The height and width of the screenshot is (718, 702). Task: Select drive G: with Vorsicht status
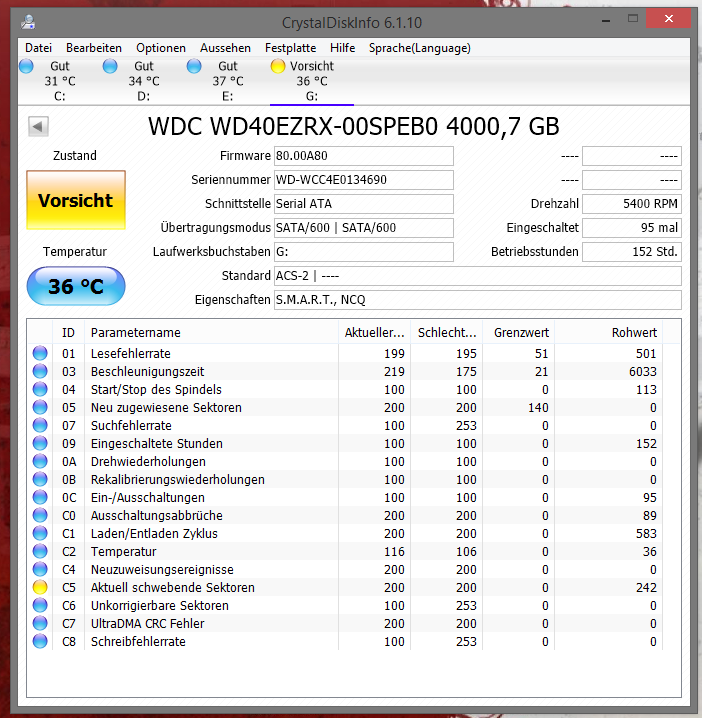312,81
